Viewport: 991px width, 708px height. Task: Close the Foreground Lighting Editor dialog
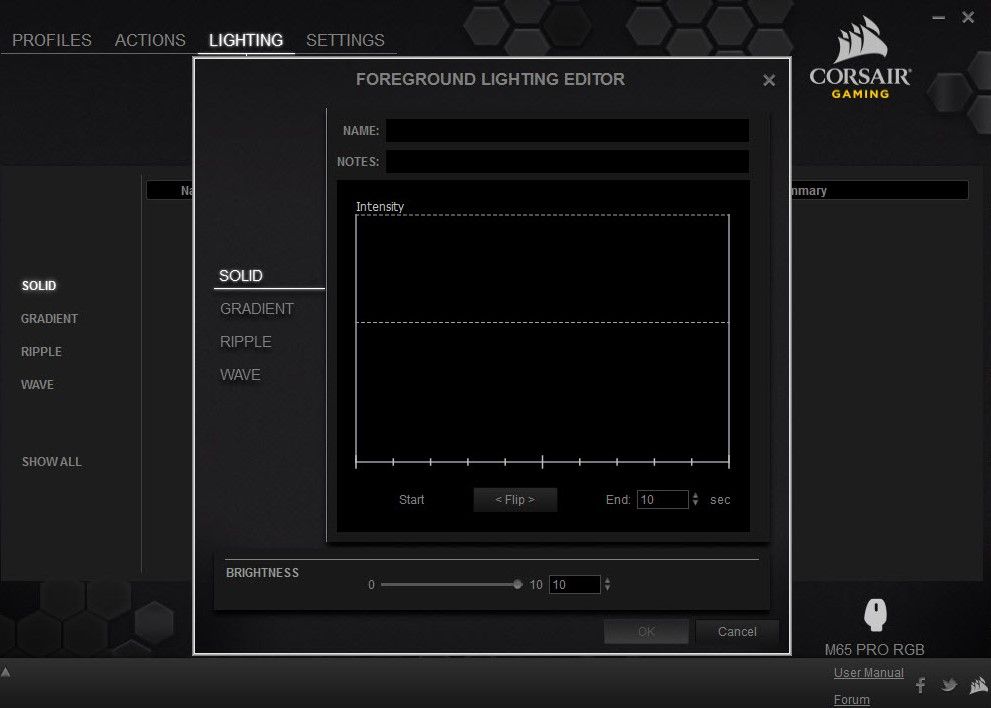(x=769, y=81)
